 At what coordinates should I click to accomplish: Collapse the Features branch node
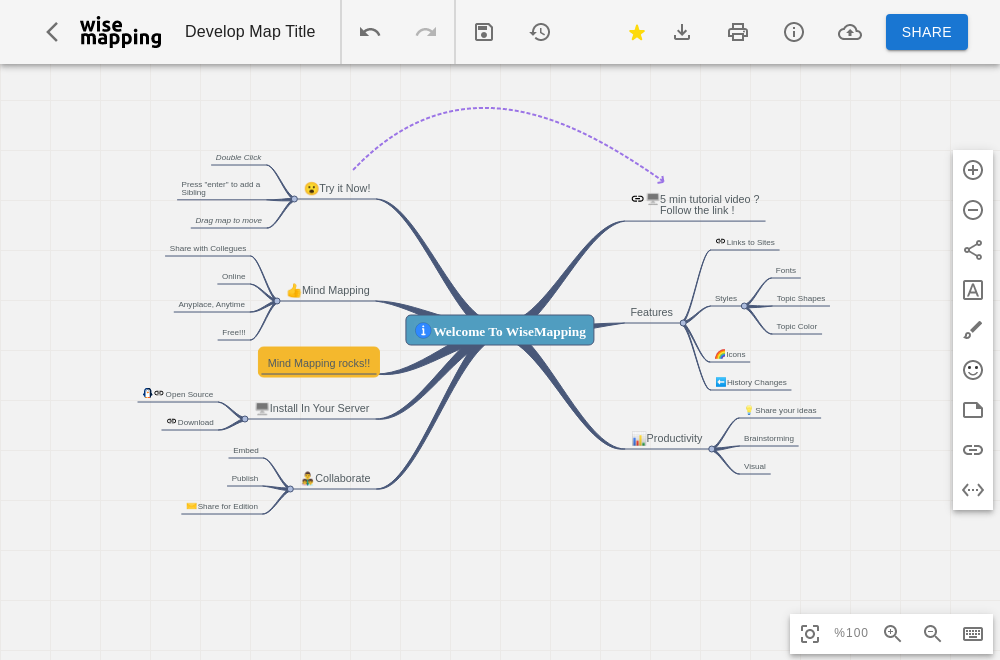pos(683,323)
